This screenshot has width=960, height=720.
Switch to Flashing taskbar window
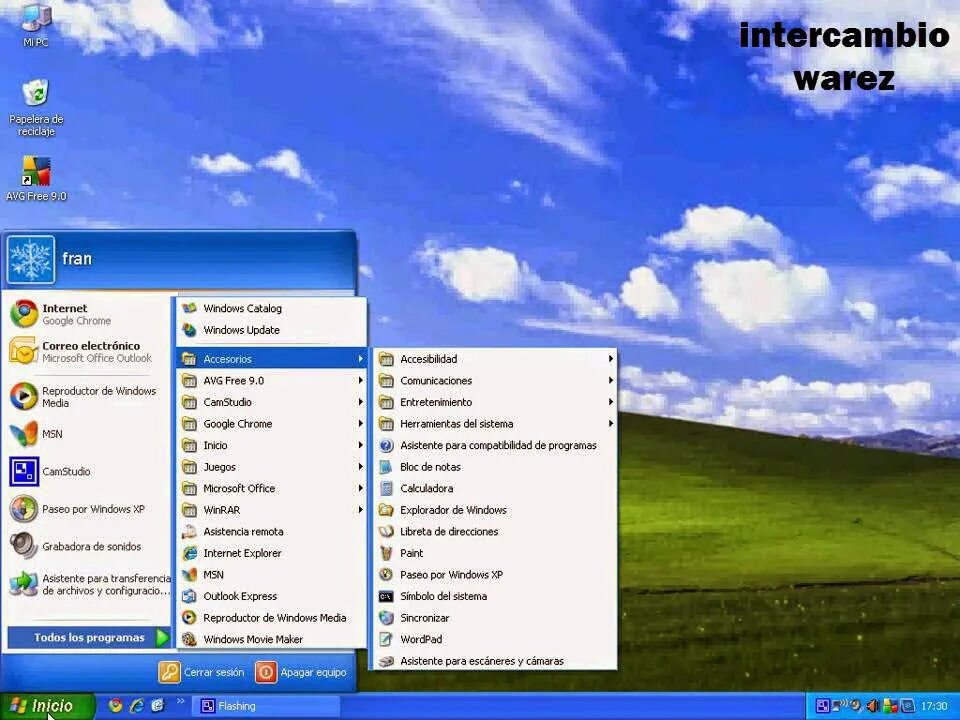pos(266,706)
